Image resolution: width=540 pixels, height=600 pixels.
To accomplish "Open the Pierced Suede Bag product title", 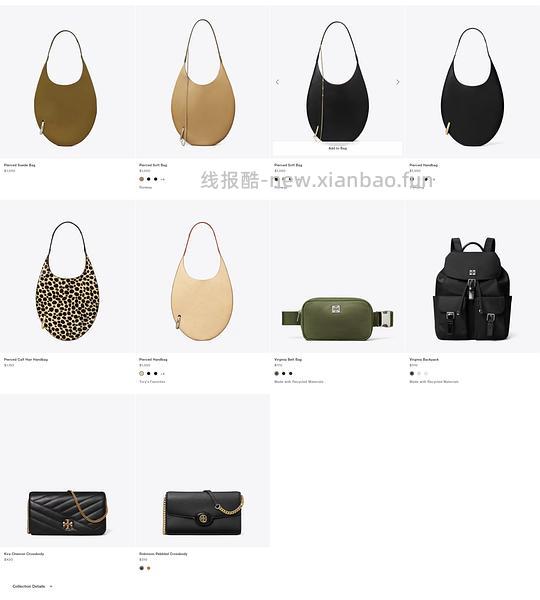I will (x=20, y=165).
